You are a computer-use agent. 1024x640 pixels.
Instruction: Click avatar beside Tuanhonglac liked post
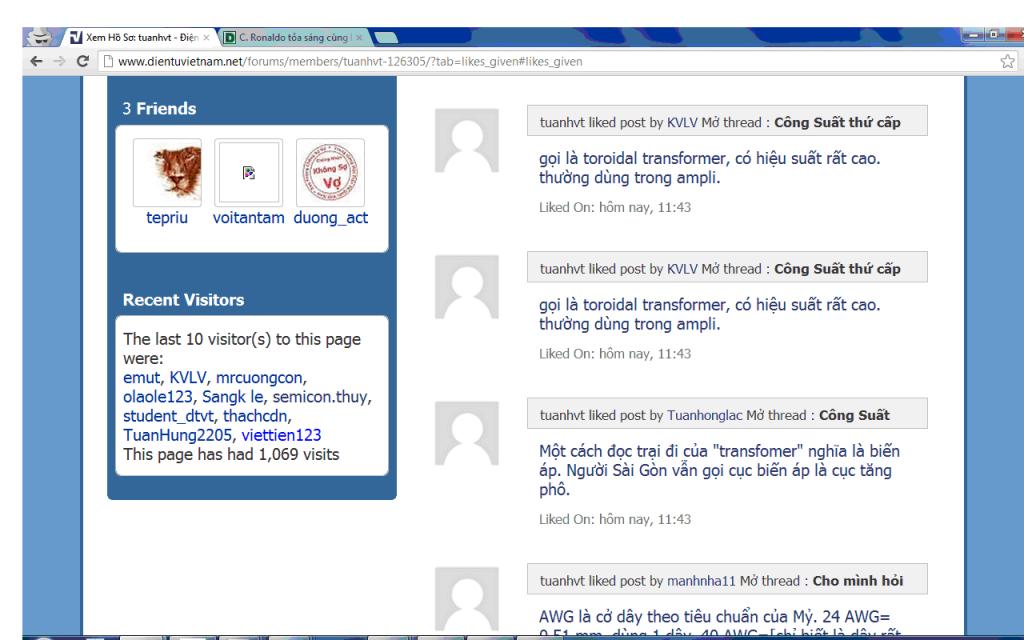pos(466,433)
